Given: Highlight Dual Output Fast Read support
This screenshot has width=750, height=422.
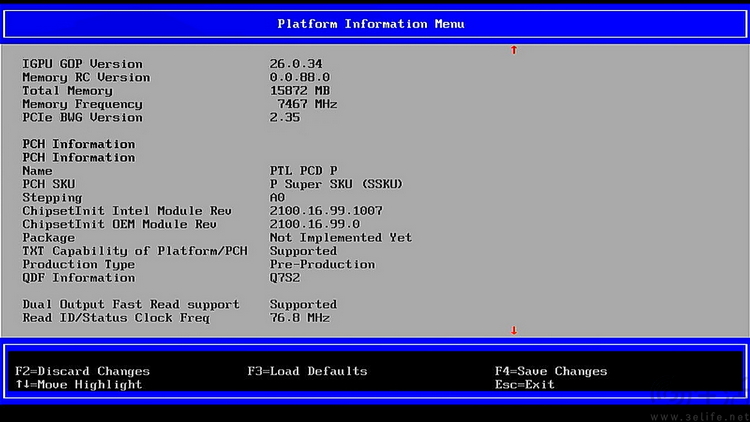Looking at the screenshot, I should [x=131, y=305].
